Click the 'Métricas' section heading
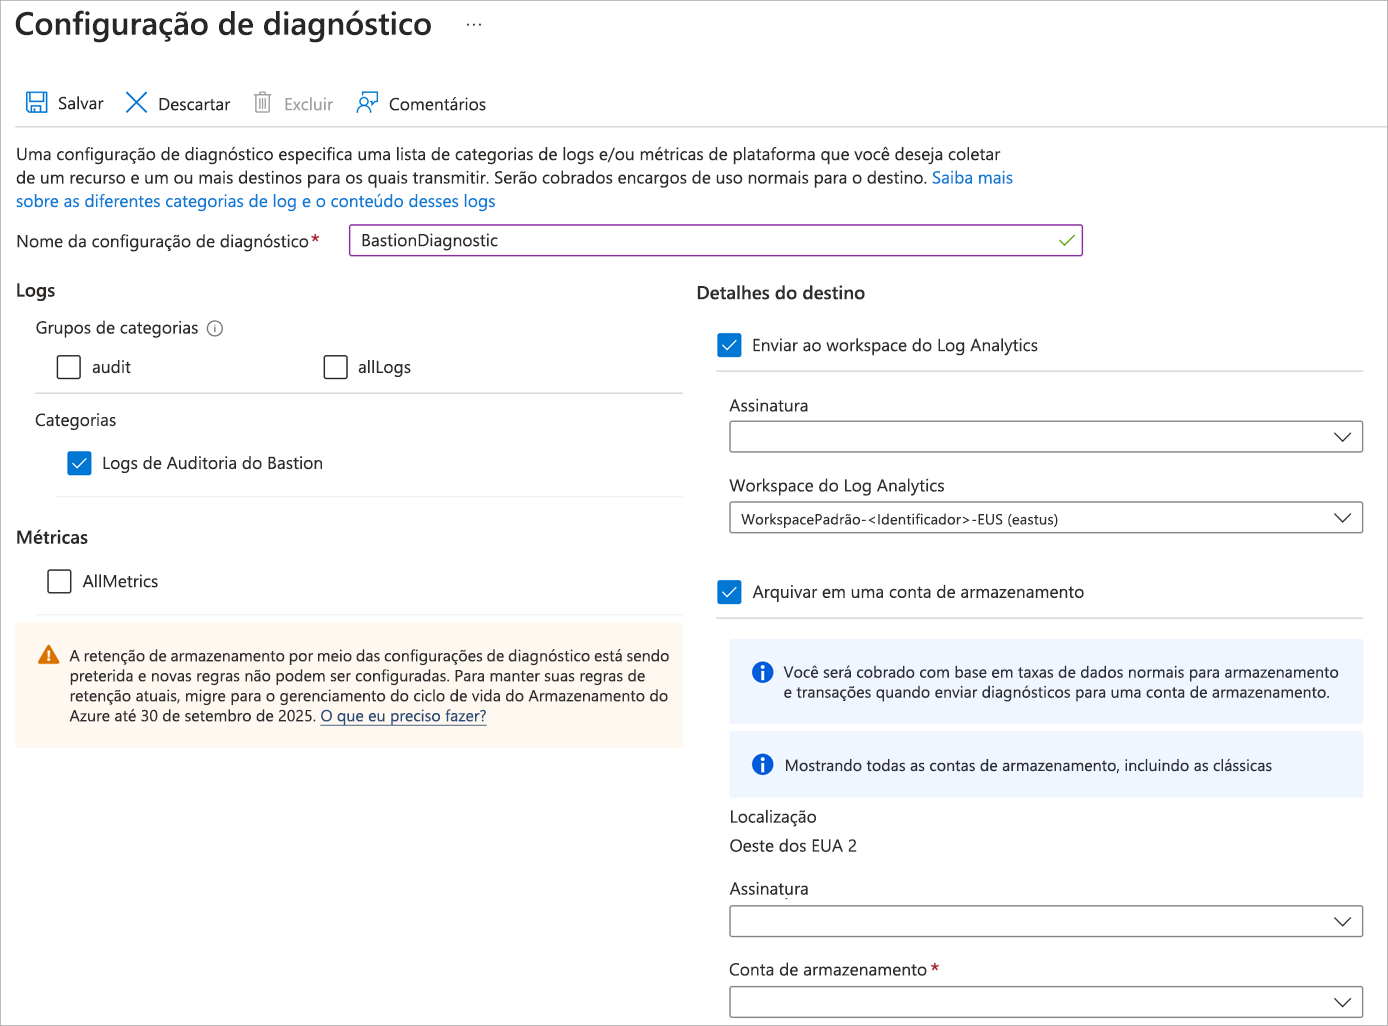Screen dimensions: 1388x1026 point(52,537)
